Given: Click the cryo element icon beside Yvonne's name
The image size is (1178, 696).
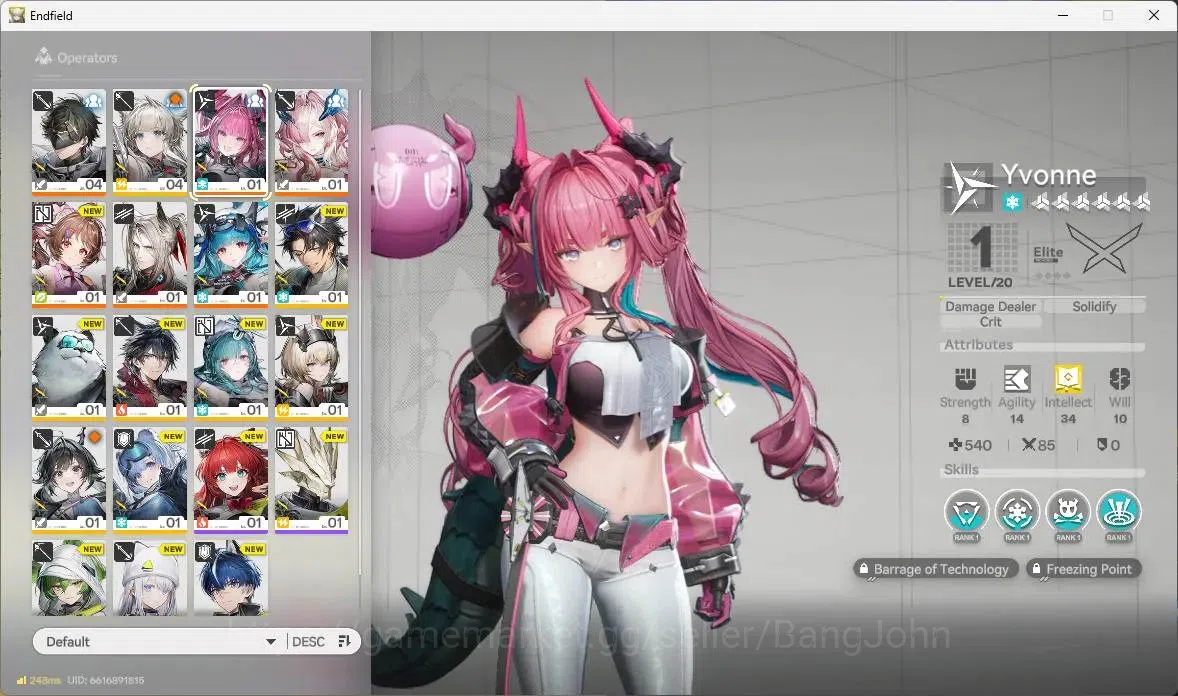Looking at the screenshot, I should click(1013, 201).
